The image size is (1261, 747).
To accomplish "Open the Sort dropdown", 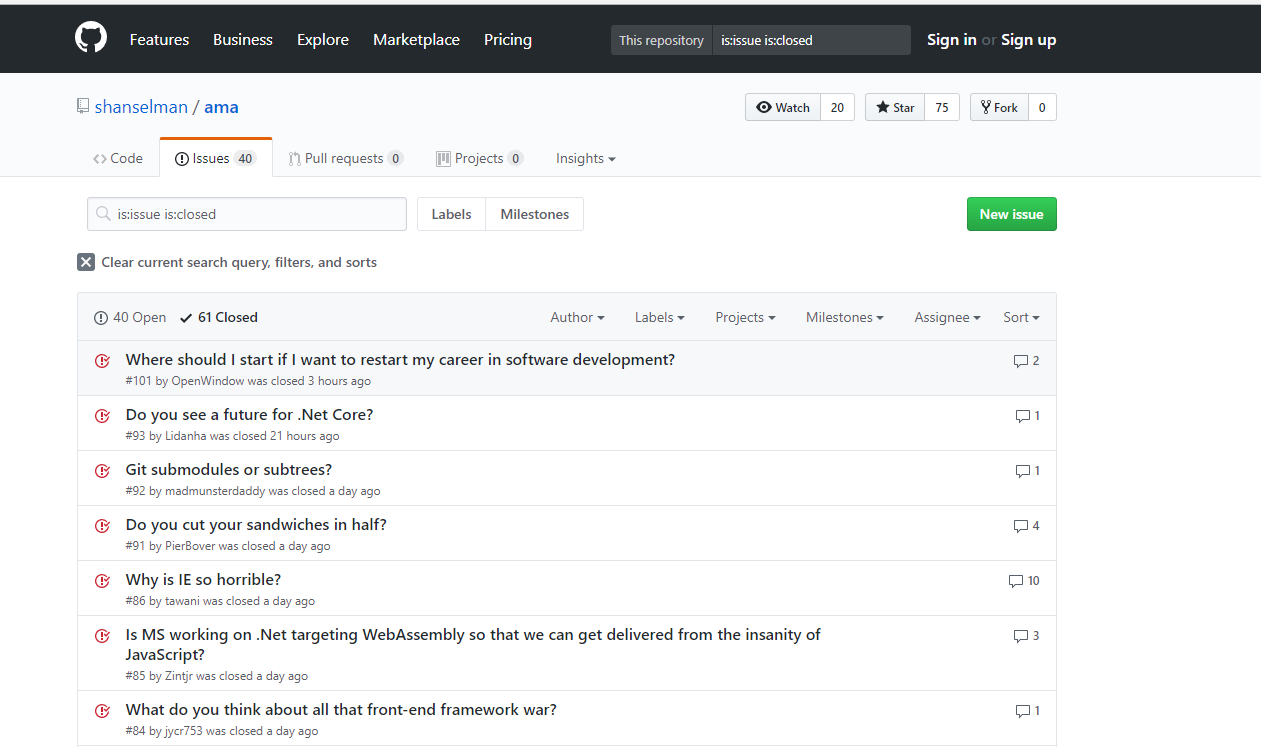I will pos(1021,317).
